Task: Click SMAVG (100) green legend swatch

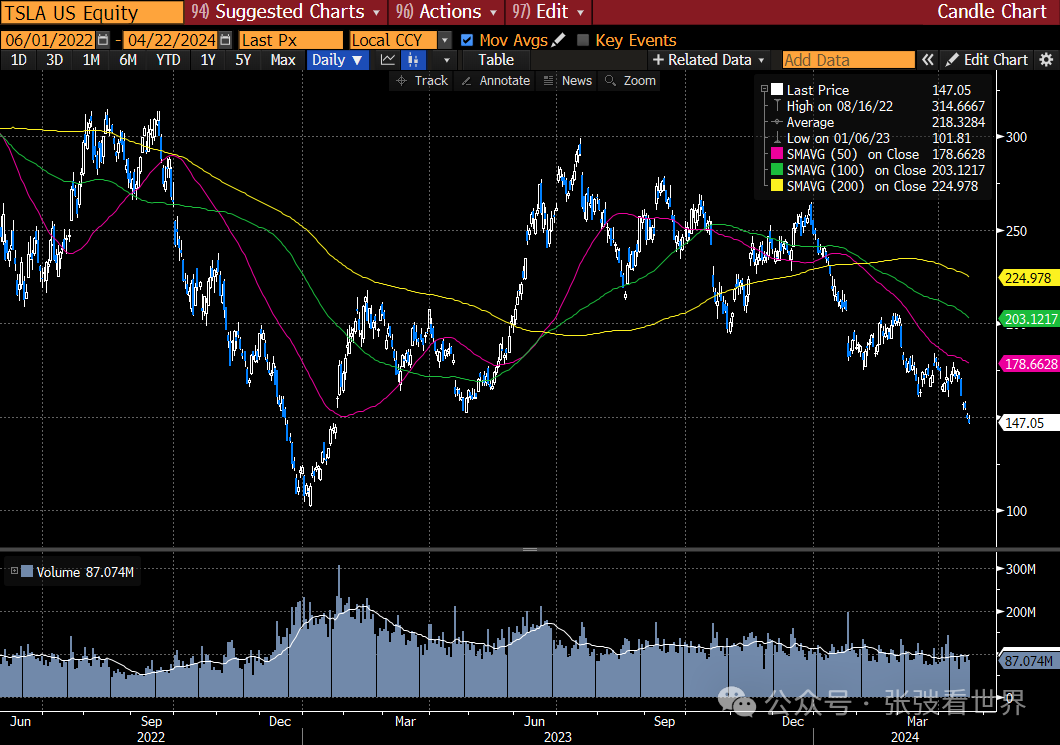Action: 777,170
